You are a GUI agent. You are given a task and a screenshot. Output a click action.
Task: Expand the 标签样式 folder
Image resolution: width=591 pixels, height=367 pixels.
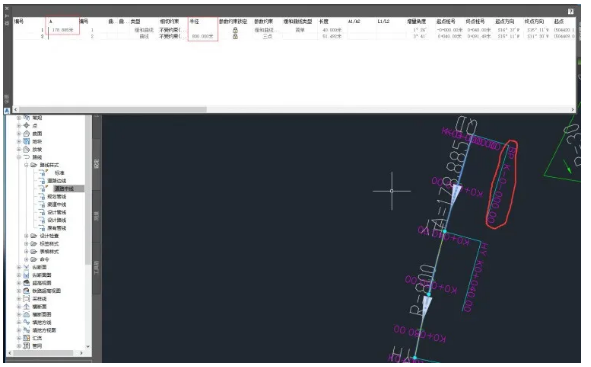pos(26,244)
